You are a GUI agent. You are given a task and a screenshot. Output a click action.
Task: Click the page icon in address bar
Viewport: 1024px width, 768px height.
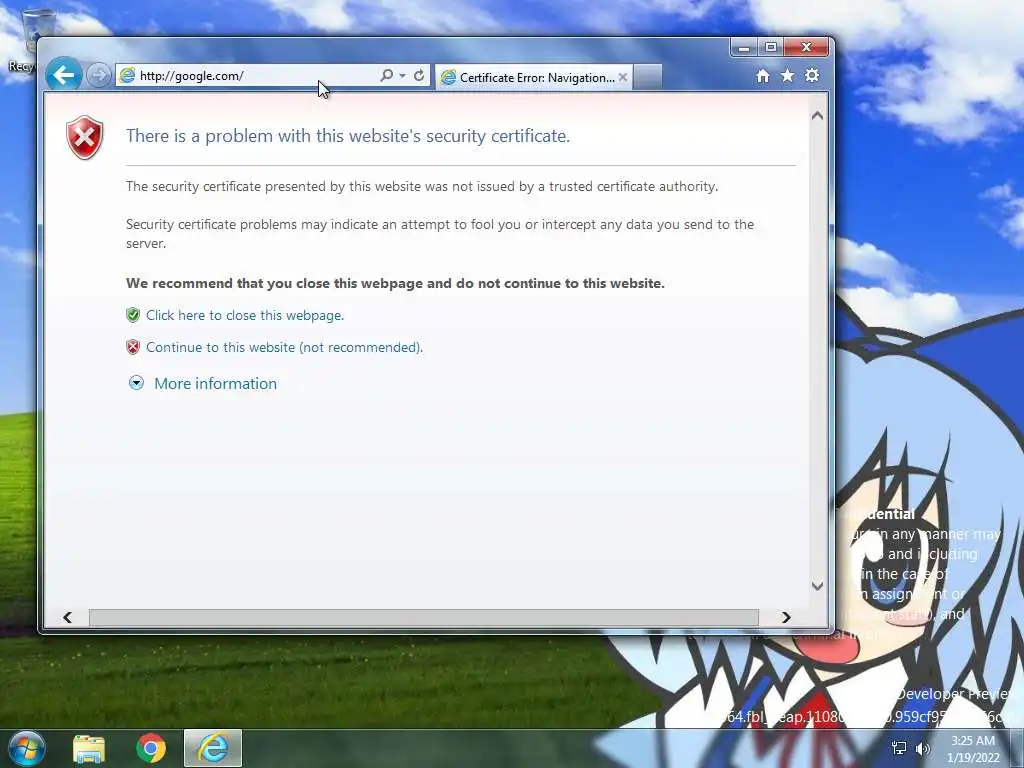click(127, 76)
